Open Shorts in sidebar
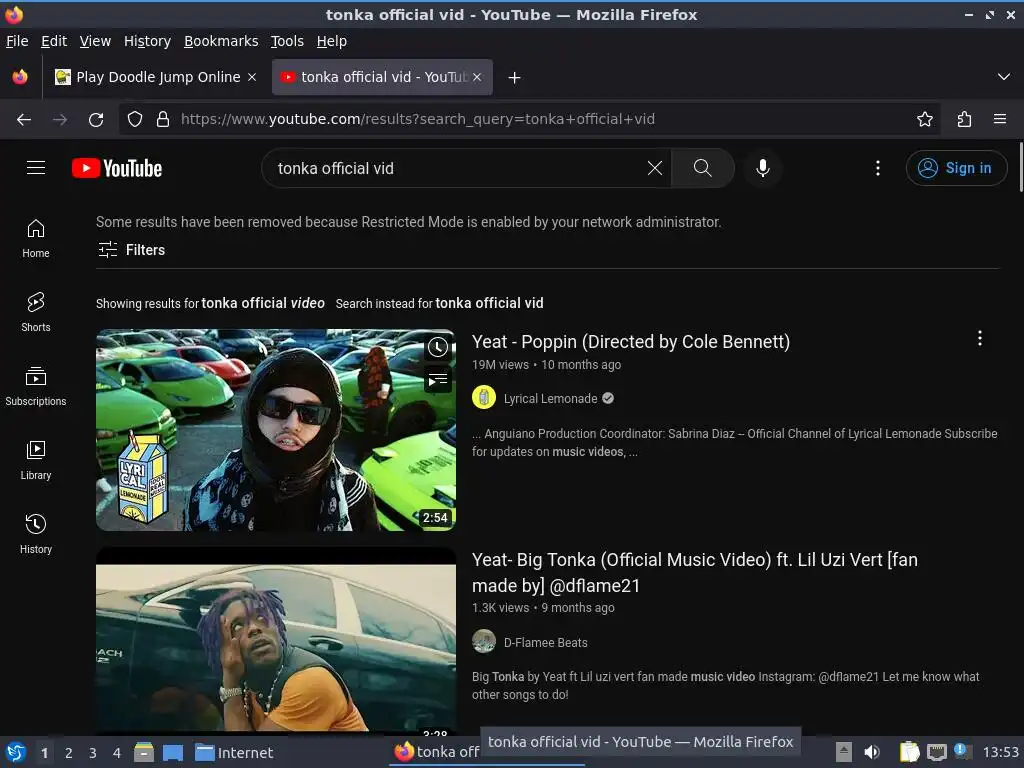1024x768 pixels. point(36,312)
